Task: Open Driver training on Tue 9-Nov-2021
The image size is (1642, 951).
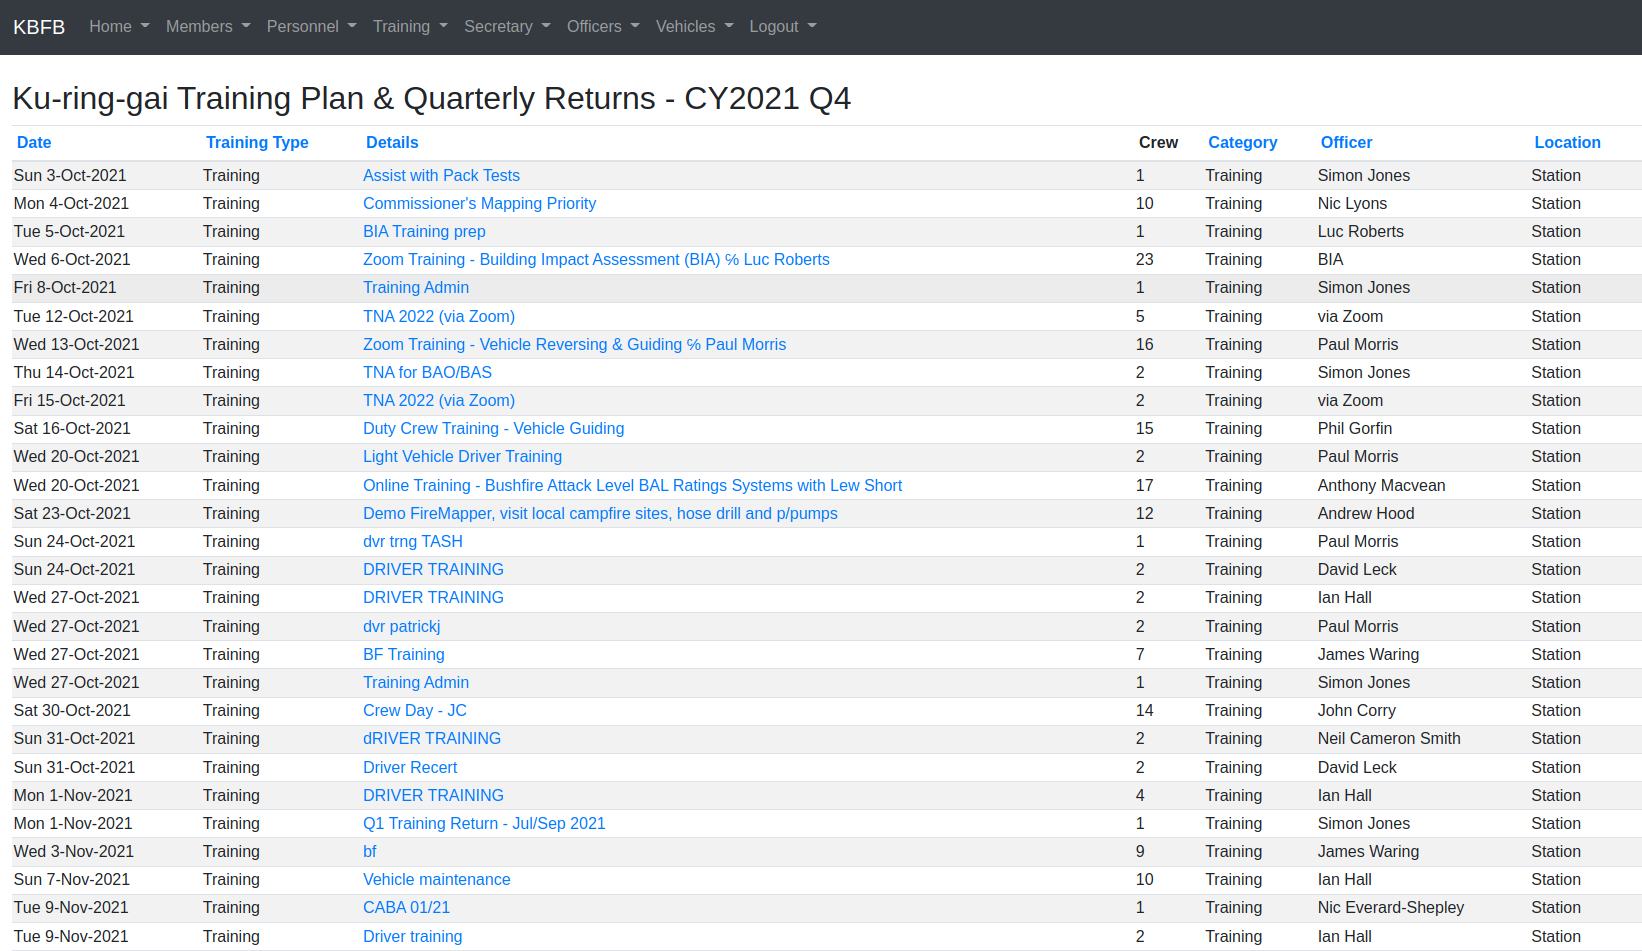Action: [x=412, y=937]
